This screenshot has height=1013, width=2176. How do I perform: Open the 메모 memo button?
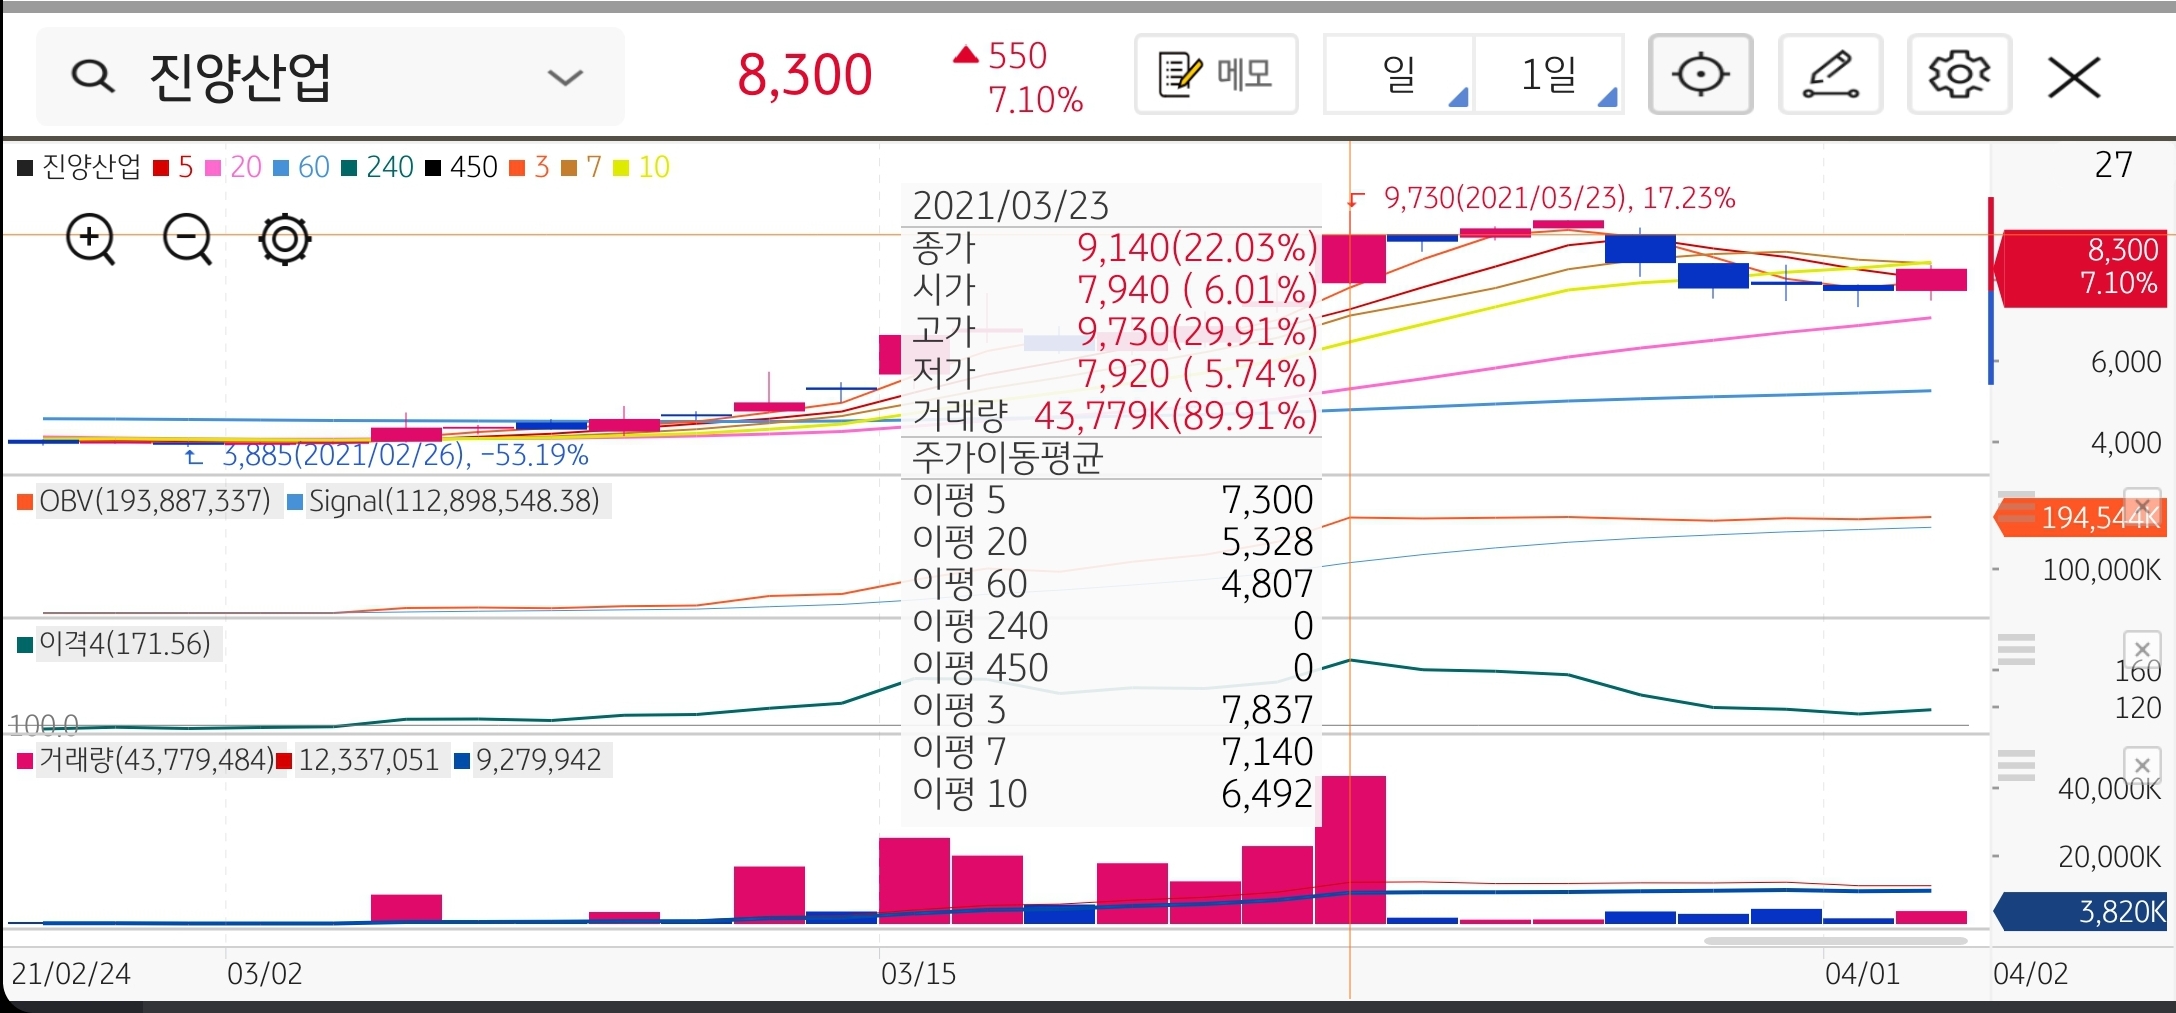point(1216,74)
